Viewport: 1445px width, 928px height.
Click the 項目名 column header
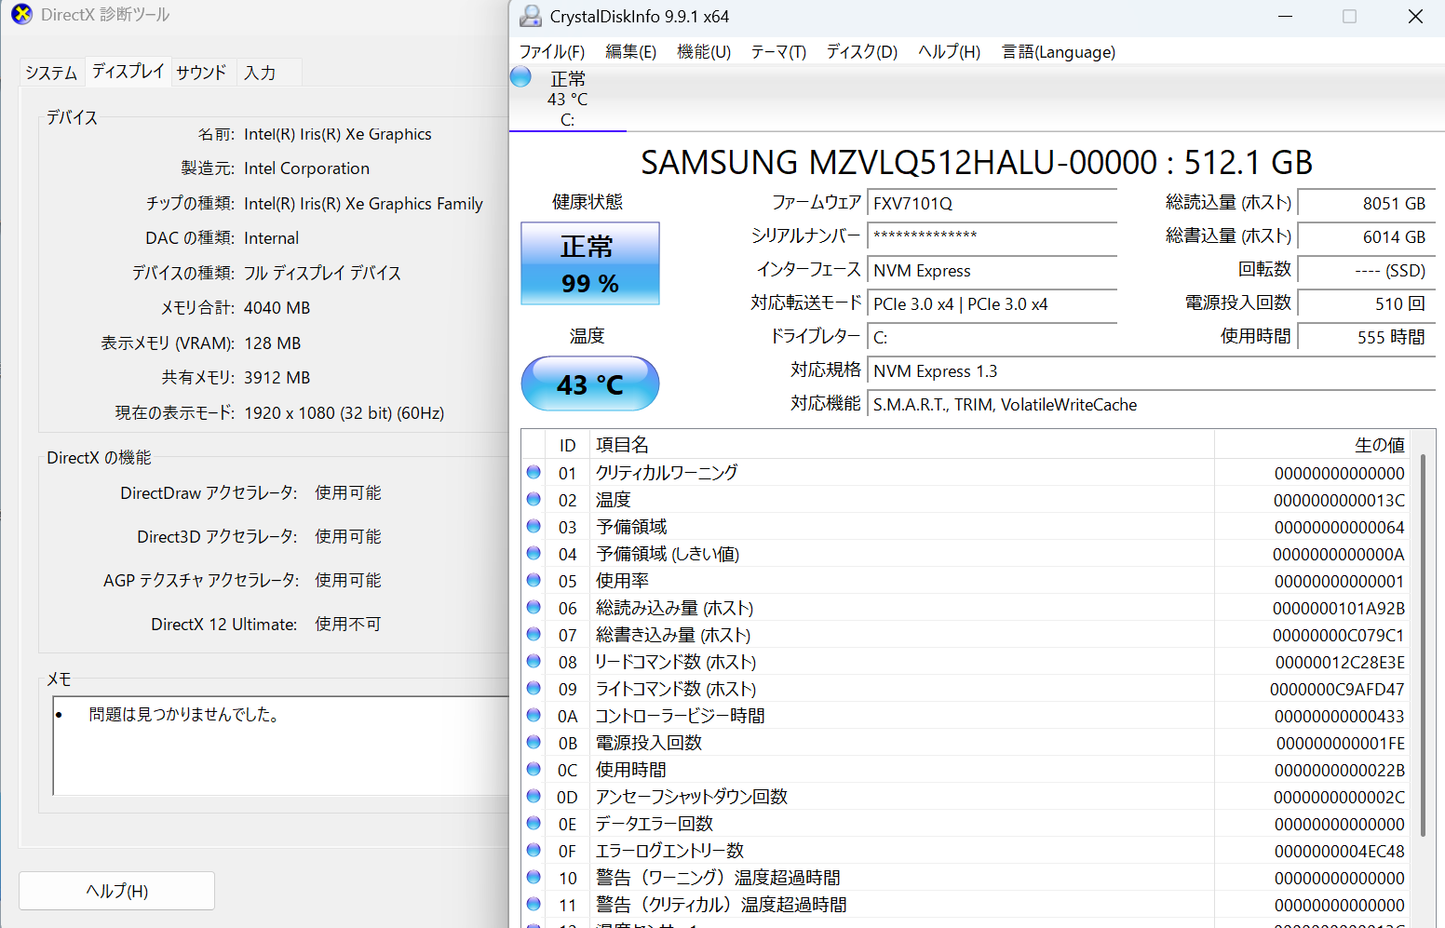pyautogui.click(x=903, y=445)
